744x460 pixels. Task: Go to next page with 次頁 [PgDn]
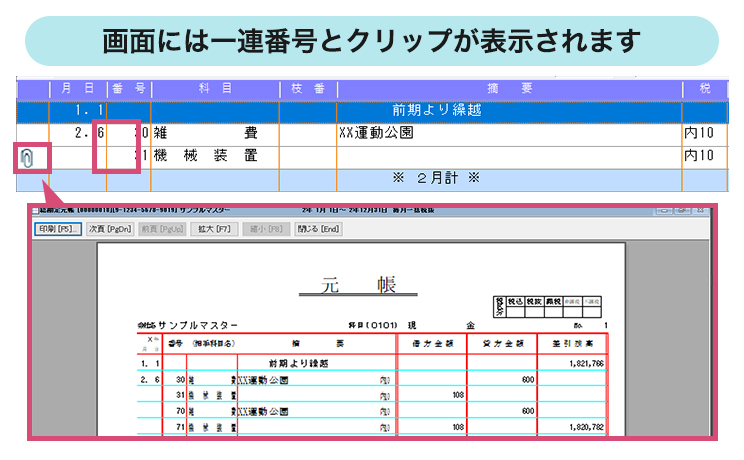click(x=108, y=228)
